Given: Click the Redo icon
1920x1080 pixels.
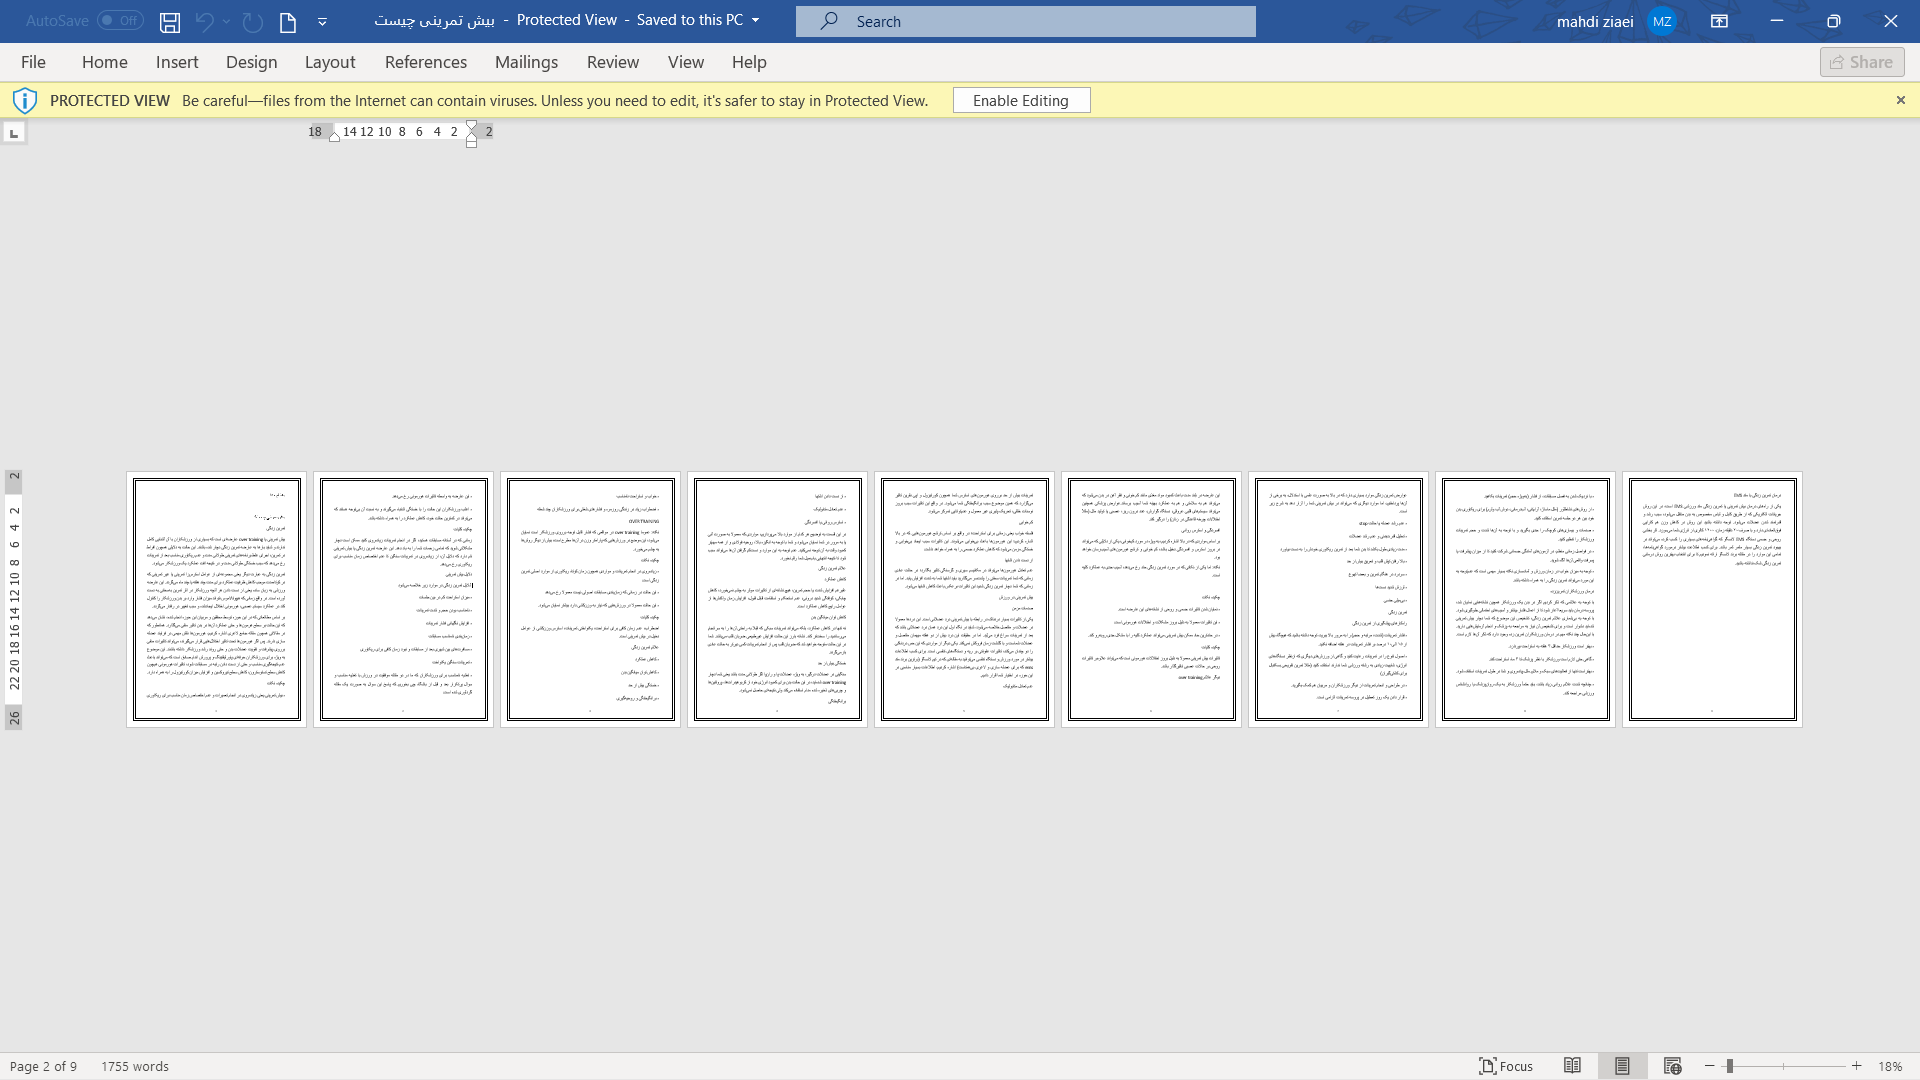Looking at the screenshot, I should click(251, 21).
